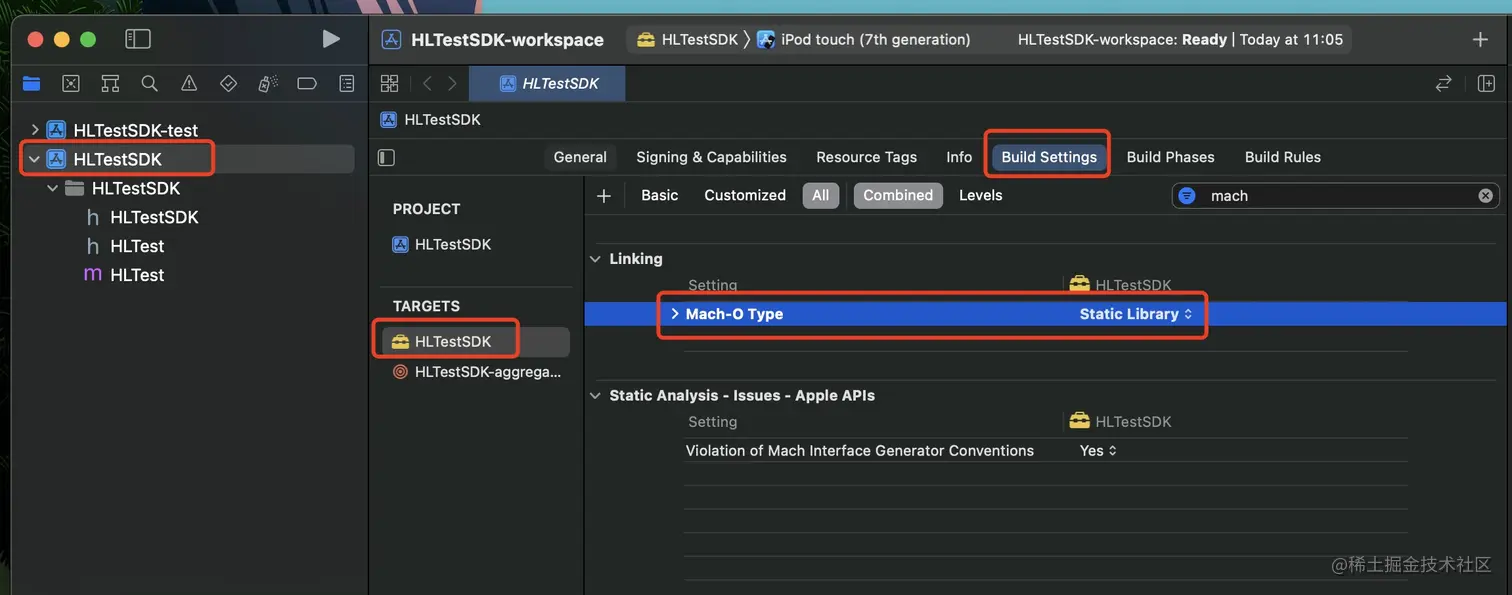The height and width of the screenshot is (595, 1512).
Task: Open the Test navigator diamond icon
Action: 228,83
